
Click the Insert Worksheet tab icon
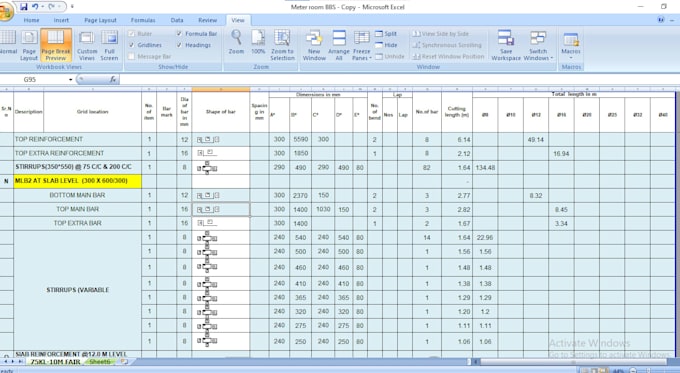[x=124, y=361]
